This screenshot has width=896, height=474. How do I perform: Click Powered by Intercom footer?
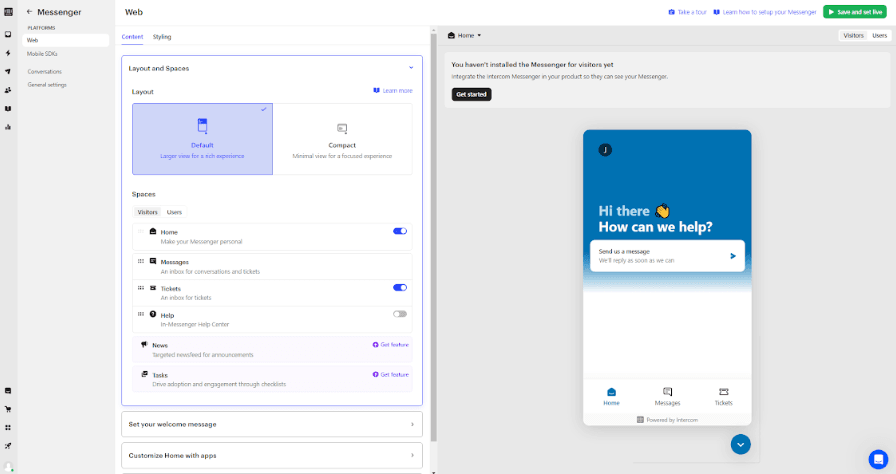[667, 420]
